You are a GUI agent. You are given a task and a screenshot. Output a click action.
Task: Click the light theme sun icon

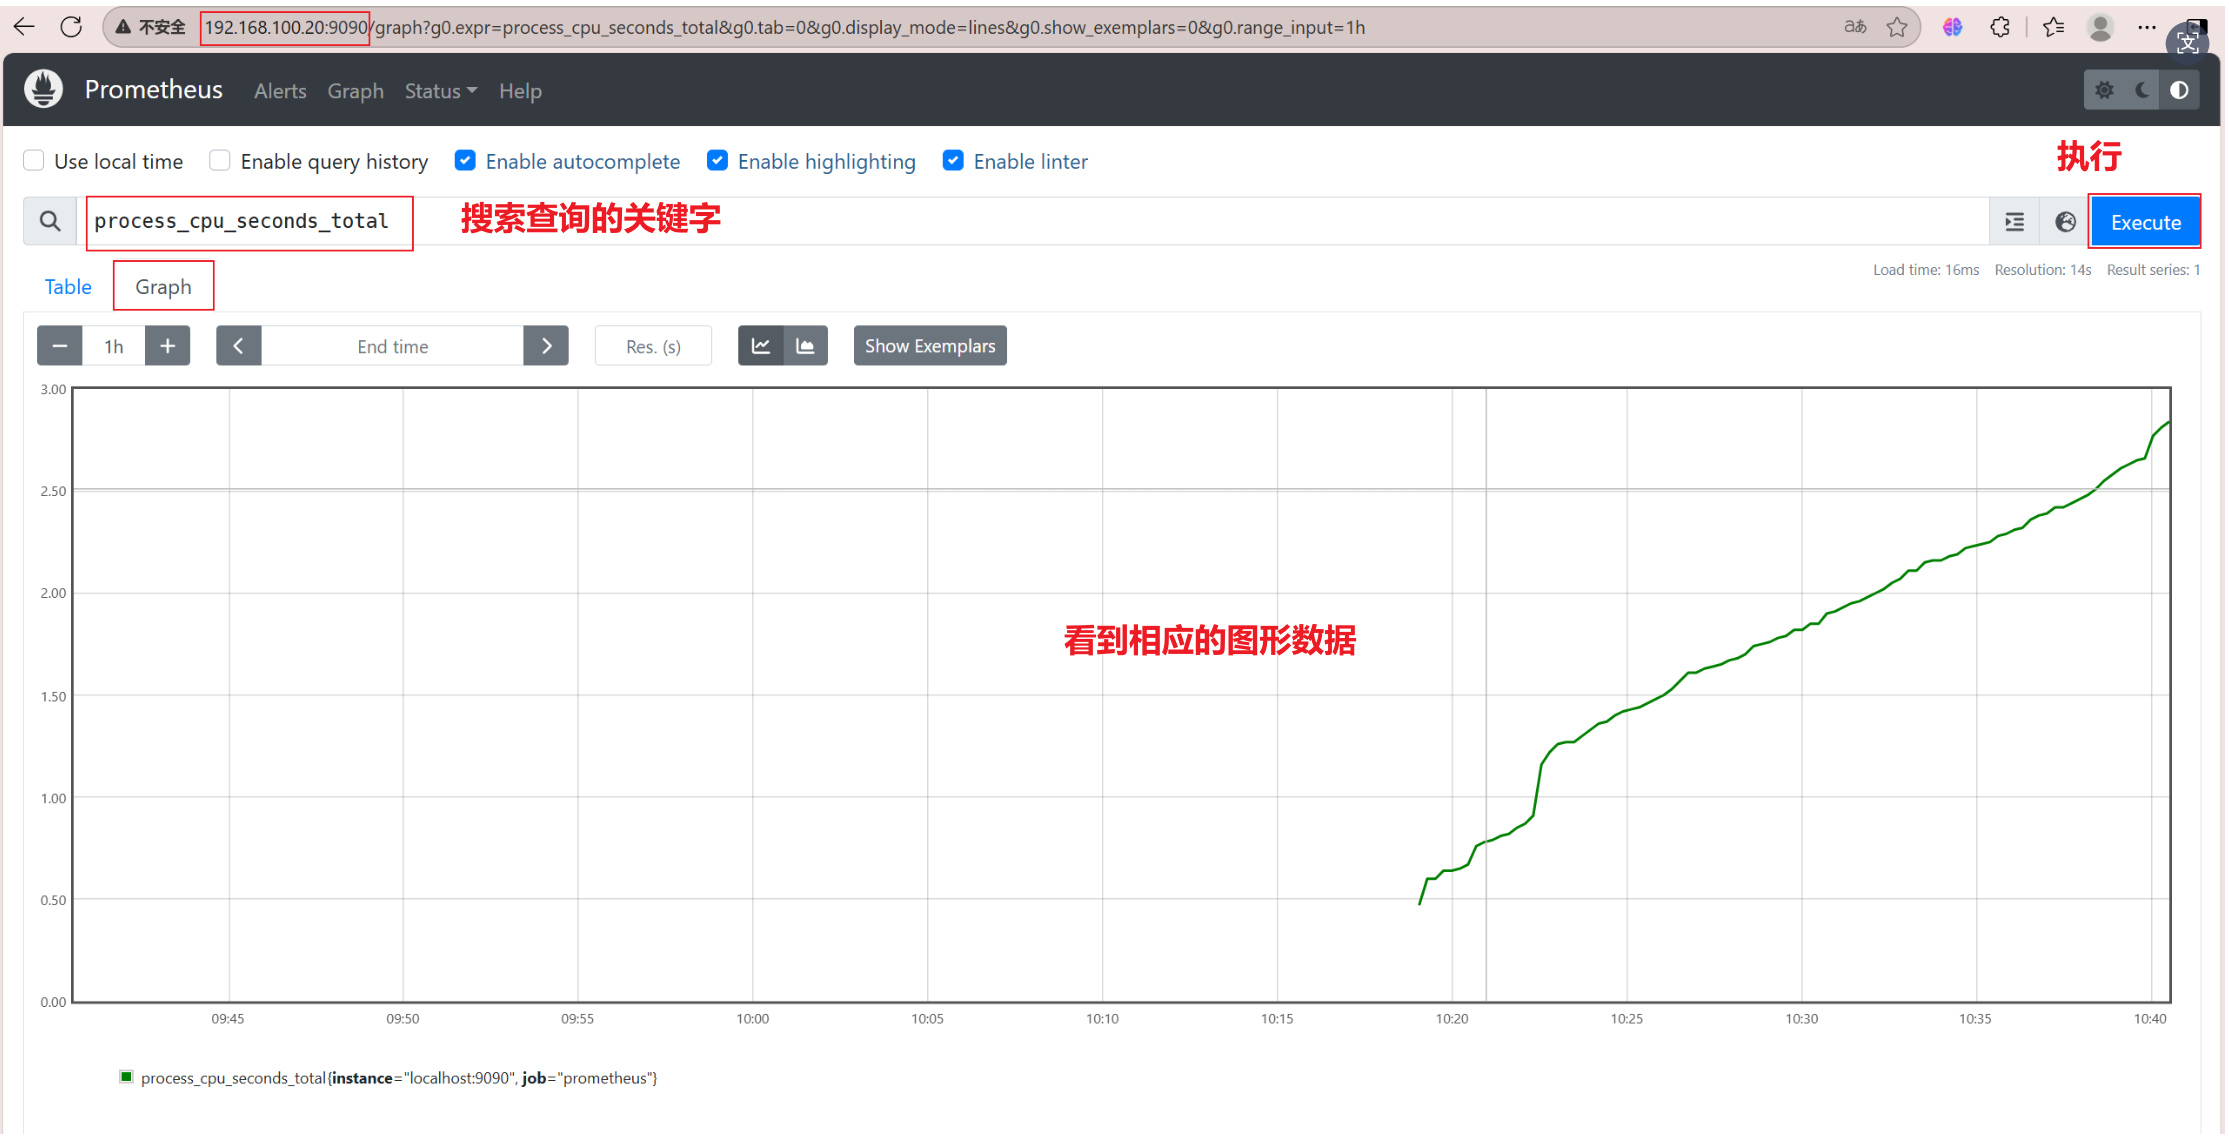pyautogui.click(x=2104, y=91)
